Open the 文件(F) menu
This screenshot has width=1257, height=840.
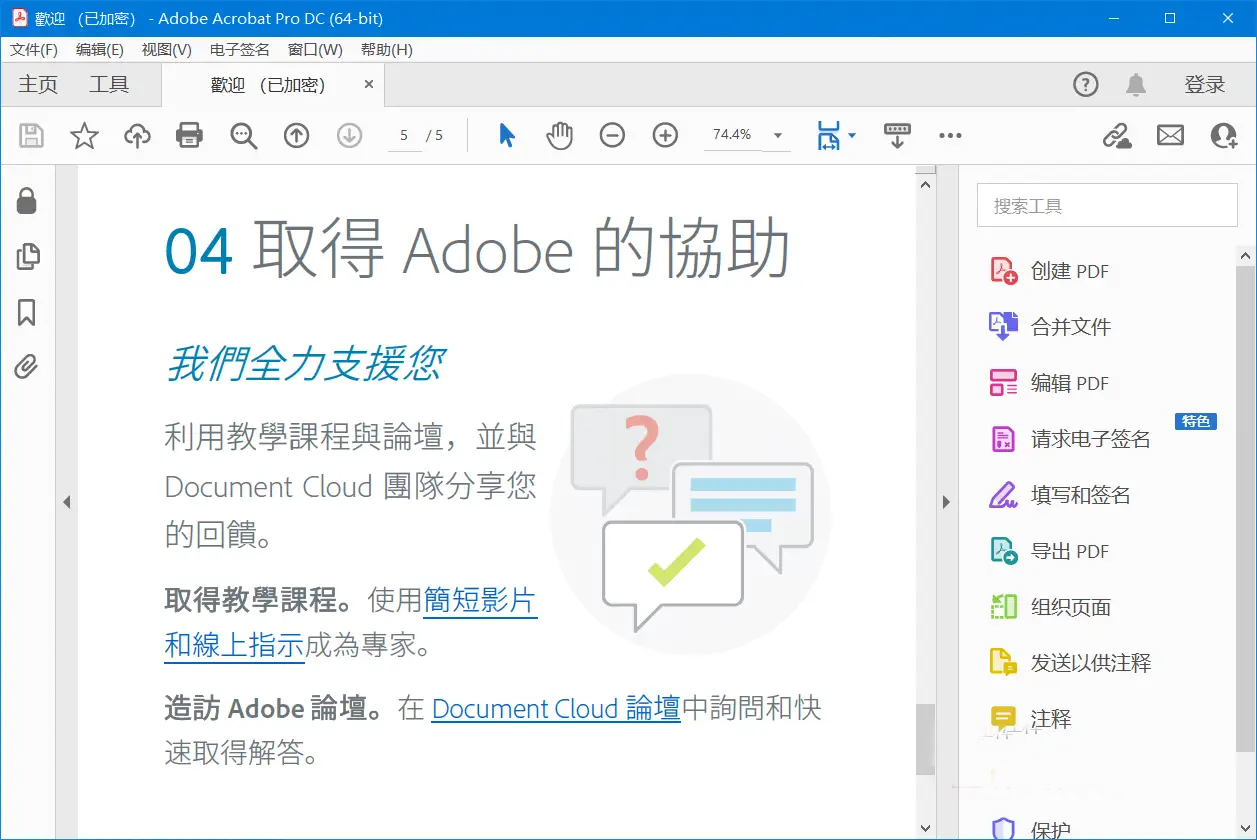click(34, 49)
